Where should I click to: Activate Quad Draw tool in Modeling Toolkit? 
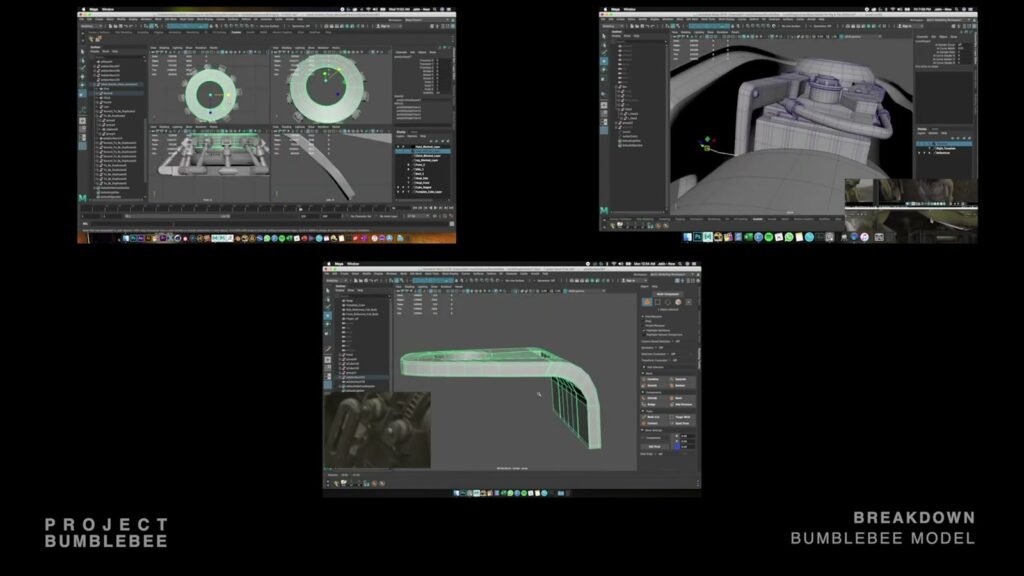click(680, 423)
